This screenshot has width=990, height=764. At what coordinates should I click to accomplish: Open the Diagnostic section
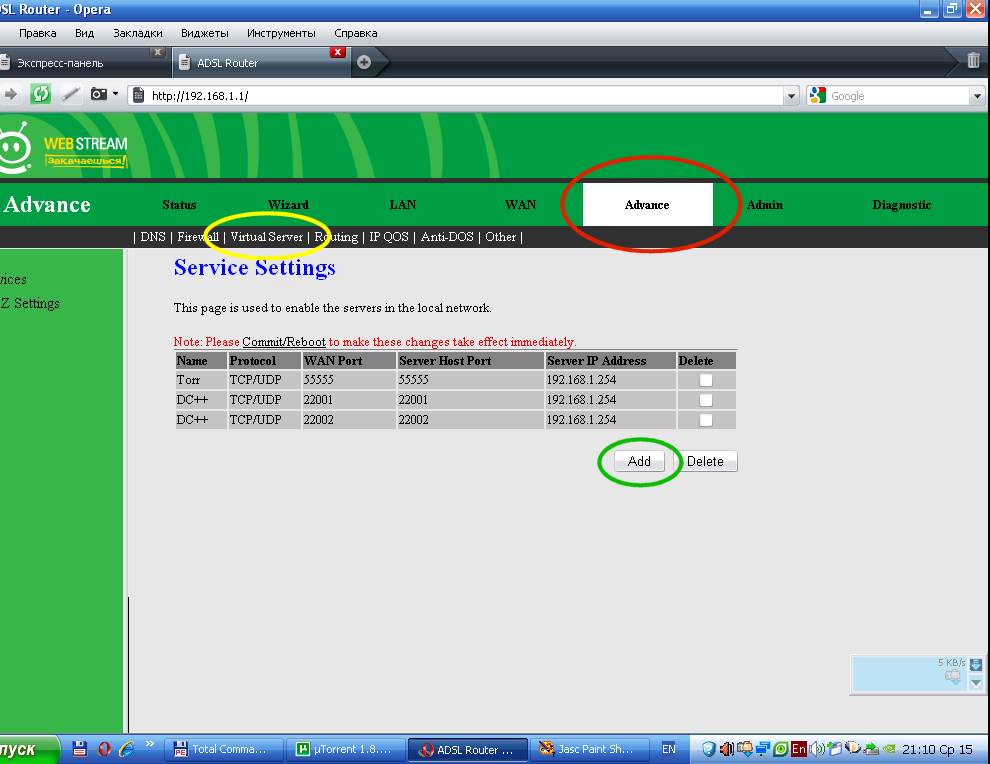tap(902, 205)
